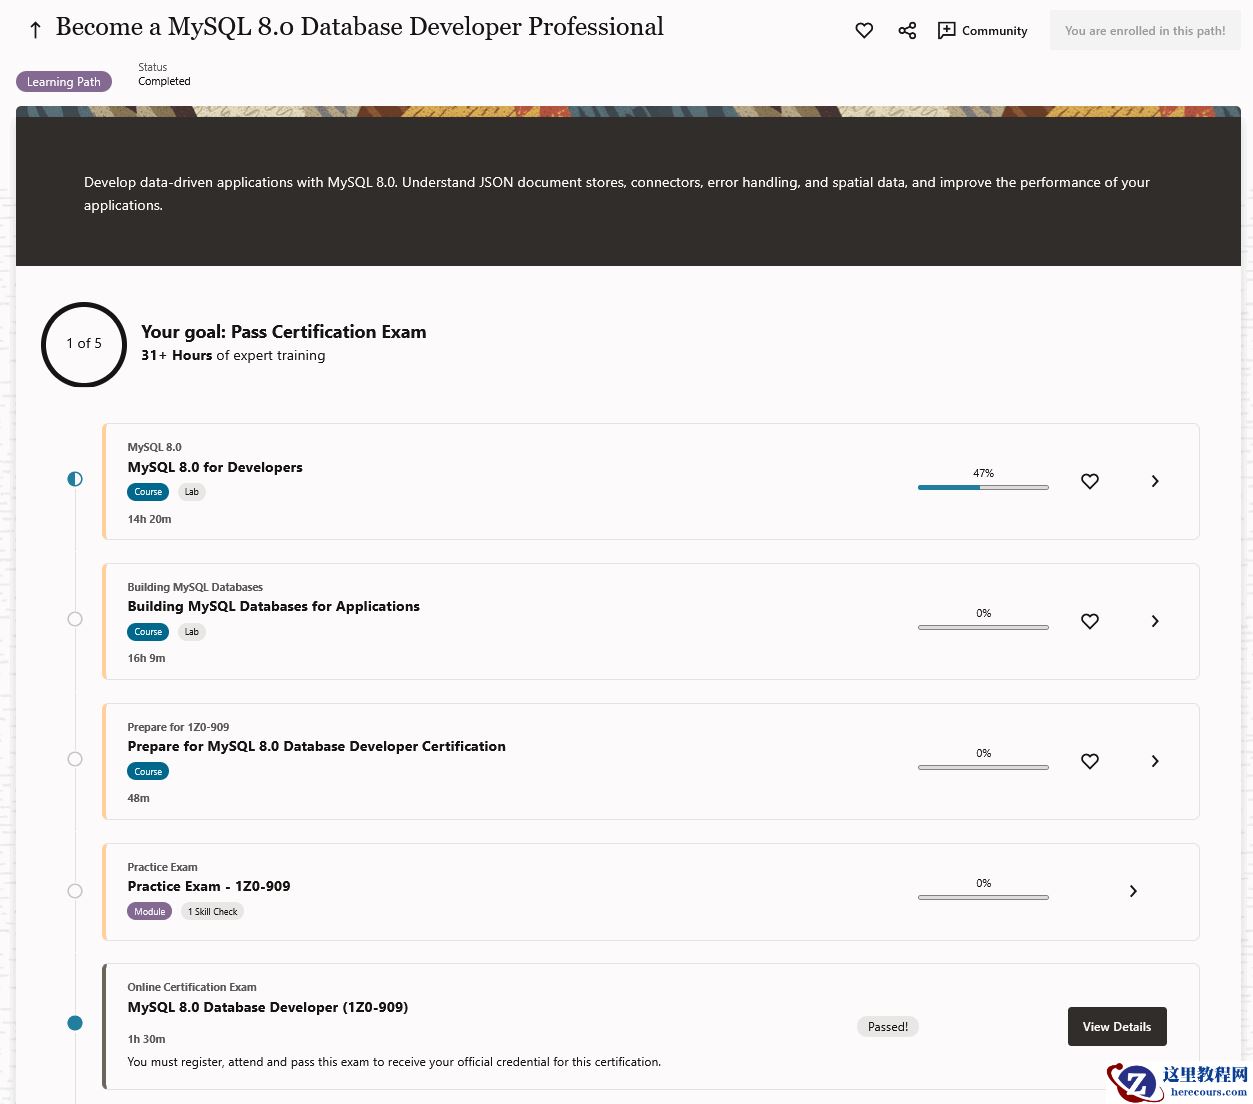Screen dimensions: 1253x1104
Task: Expand MySQL 8.0 for Developers with chevron
Action: [x=1155, y=481]
